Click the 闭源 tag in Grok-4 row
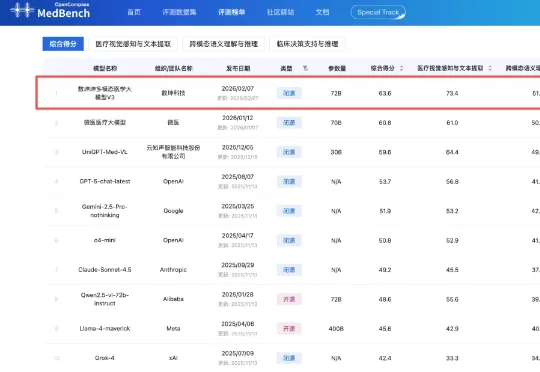This screenshot has width=540, height=372. click(289, 358)
